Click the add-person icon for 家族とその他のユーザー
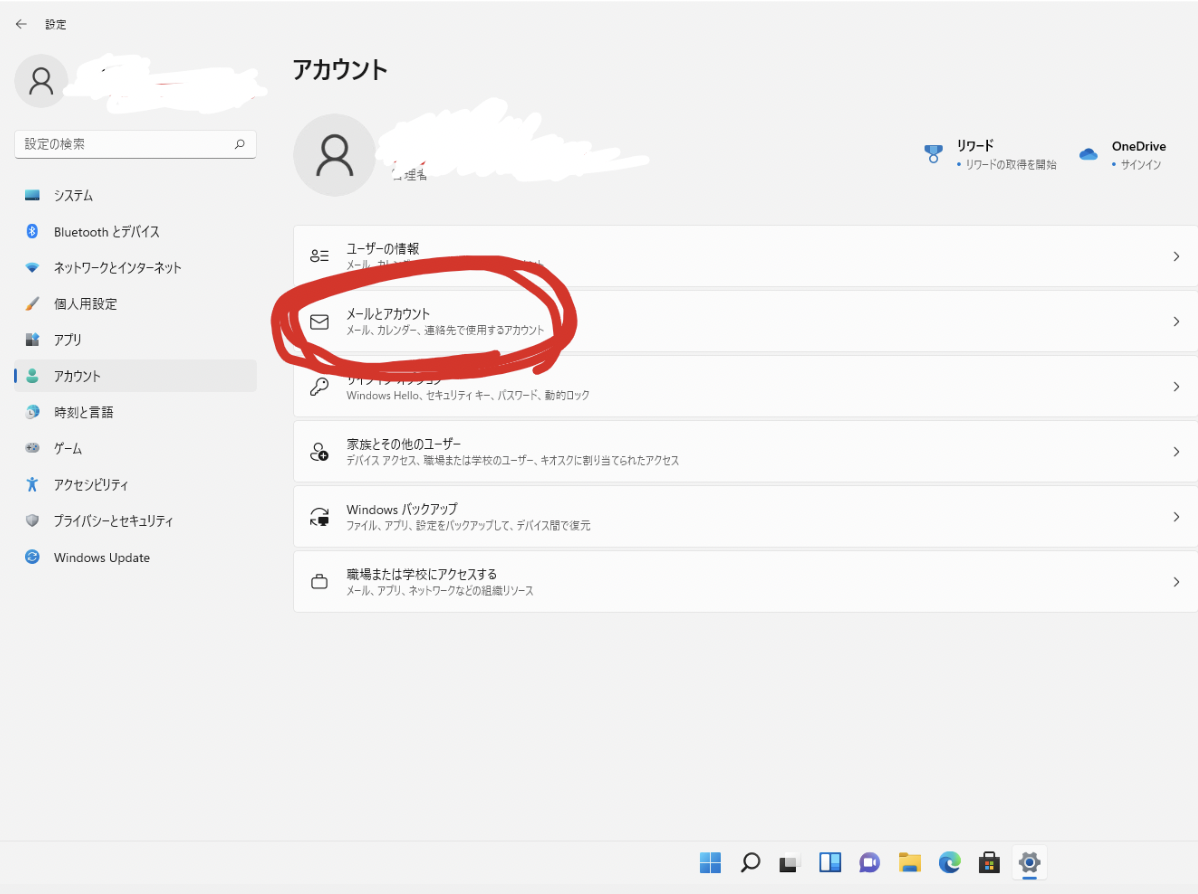Screen dimensions: 1198x894 click(319, 452)
